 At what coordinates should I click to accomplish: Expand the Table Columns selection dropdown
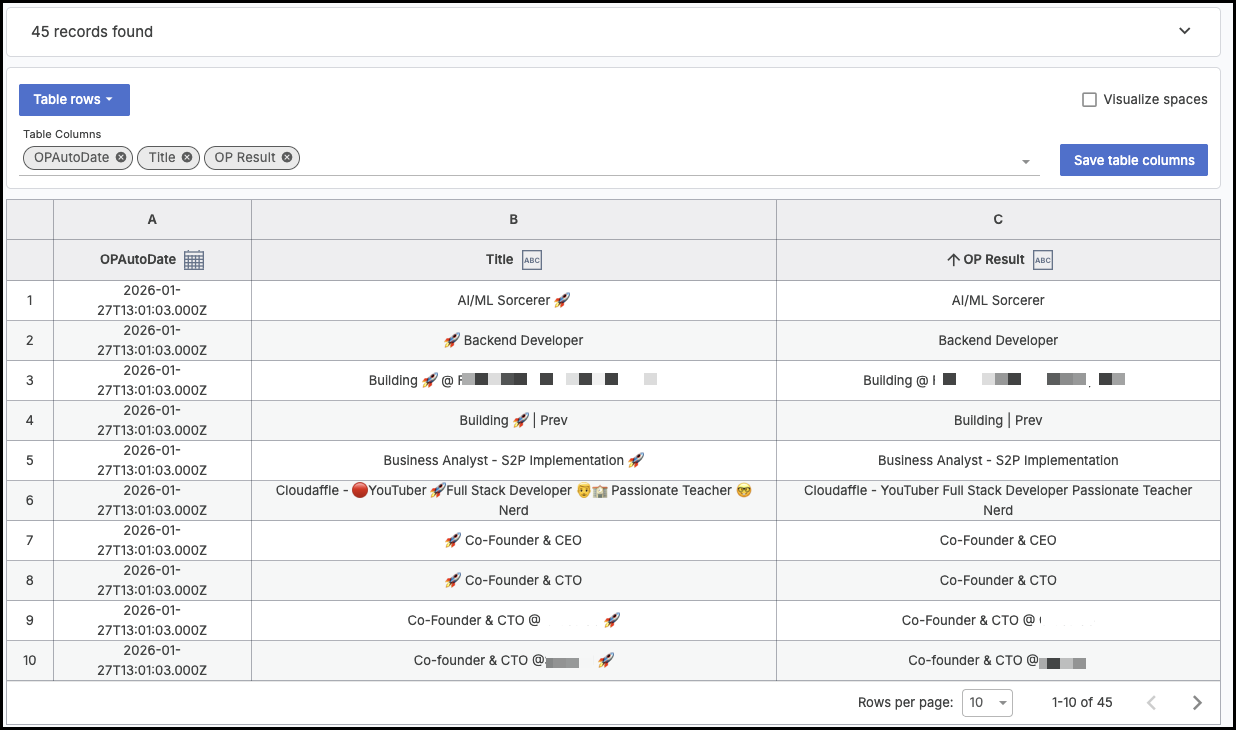click(x=1025, y=161)
